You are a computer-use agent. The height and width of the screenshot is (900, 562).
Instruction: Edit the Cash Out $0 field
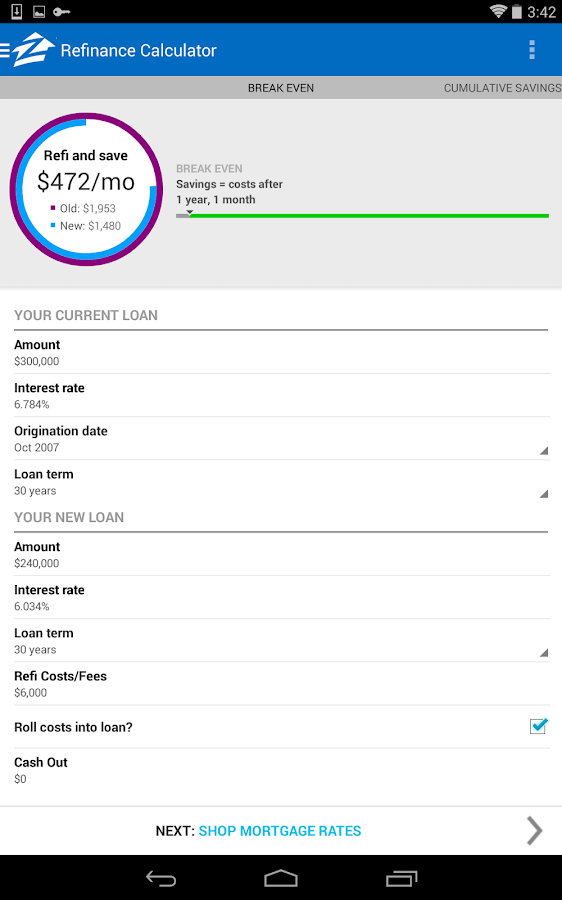pyautogui.click(x=281, y=770)
